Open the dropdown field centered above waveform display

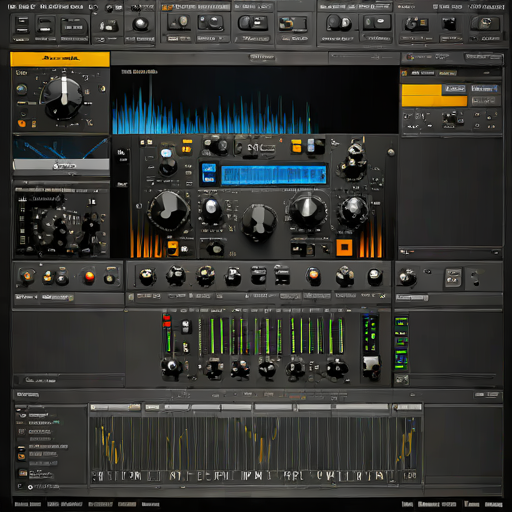coord(262,58)
